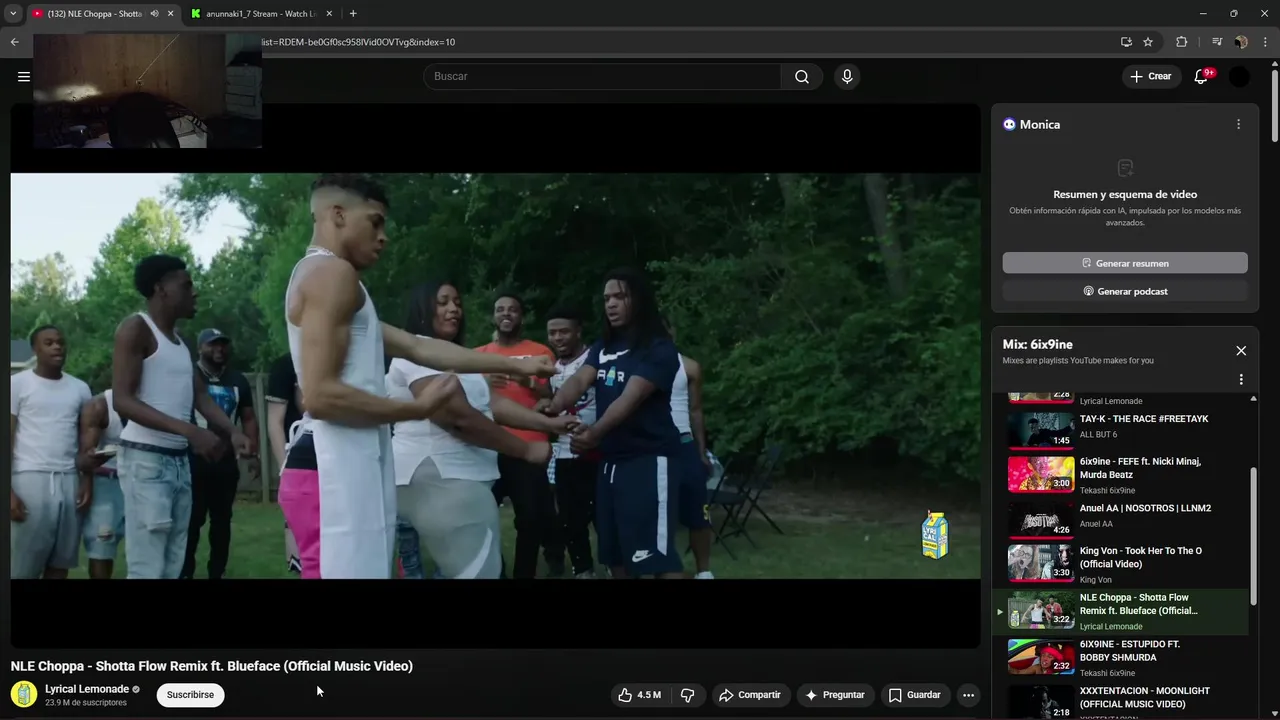Open the YouTube account avatar menu
1280x720 pixels.
[x=1239, y=77]
